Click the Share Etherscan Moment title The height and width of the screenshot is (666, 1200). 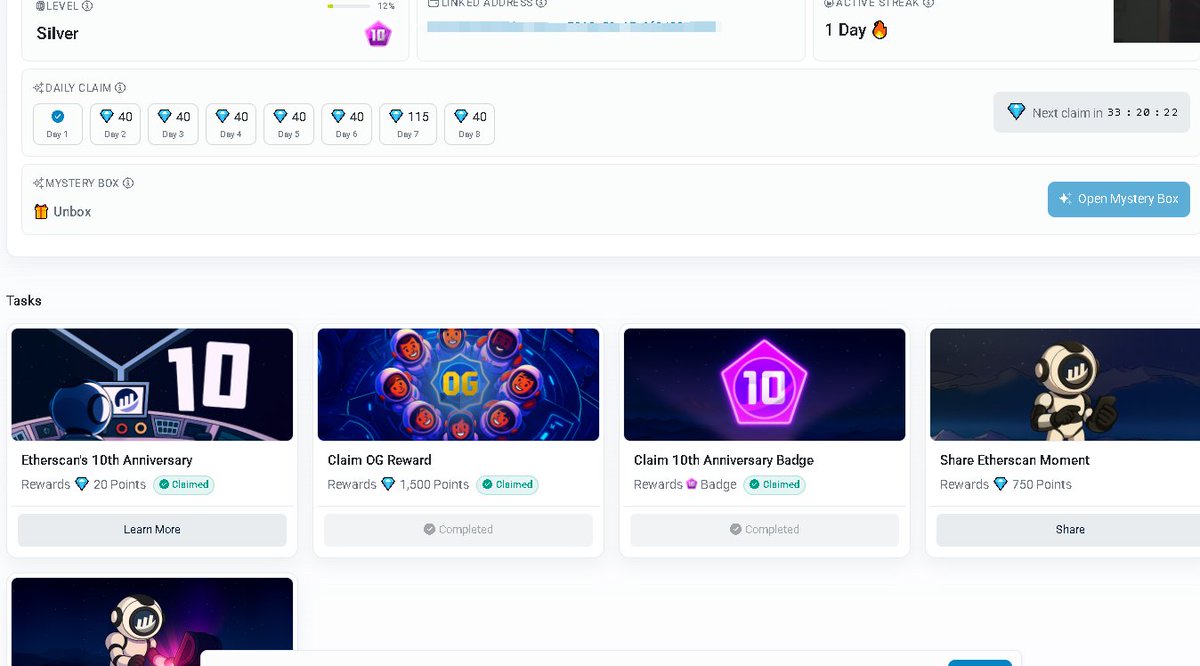pos(1015,460)
